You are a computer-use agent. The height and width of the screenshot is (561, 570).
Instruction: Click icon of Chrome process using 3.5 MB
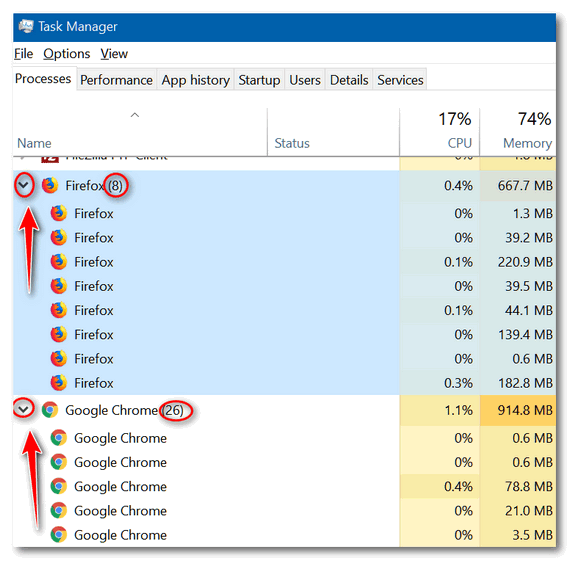tap(59, 535)
